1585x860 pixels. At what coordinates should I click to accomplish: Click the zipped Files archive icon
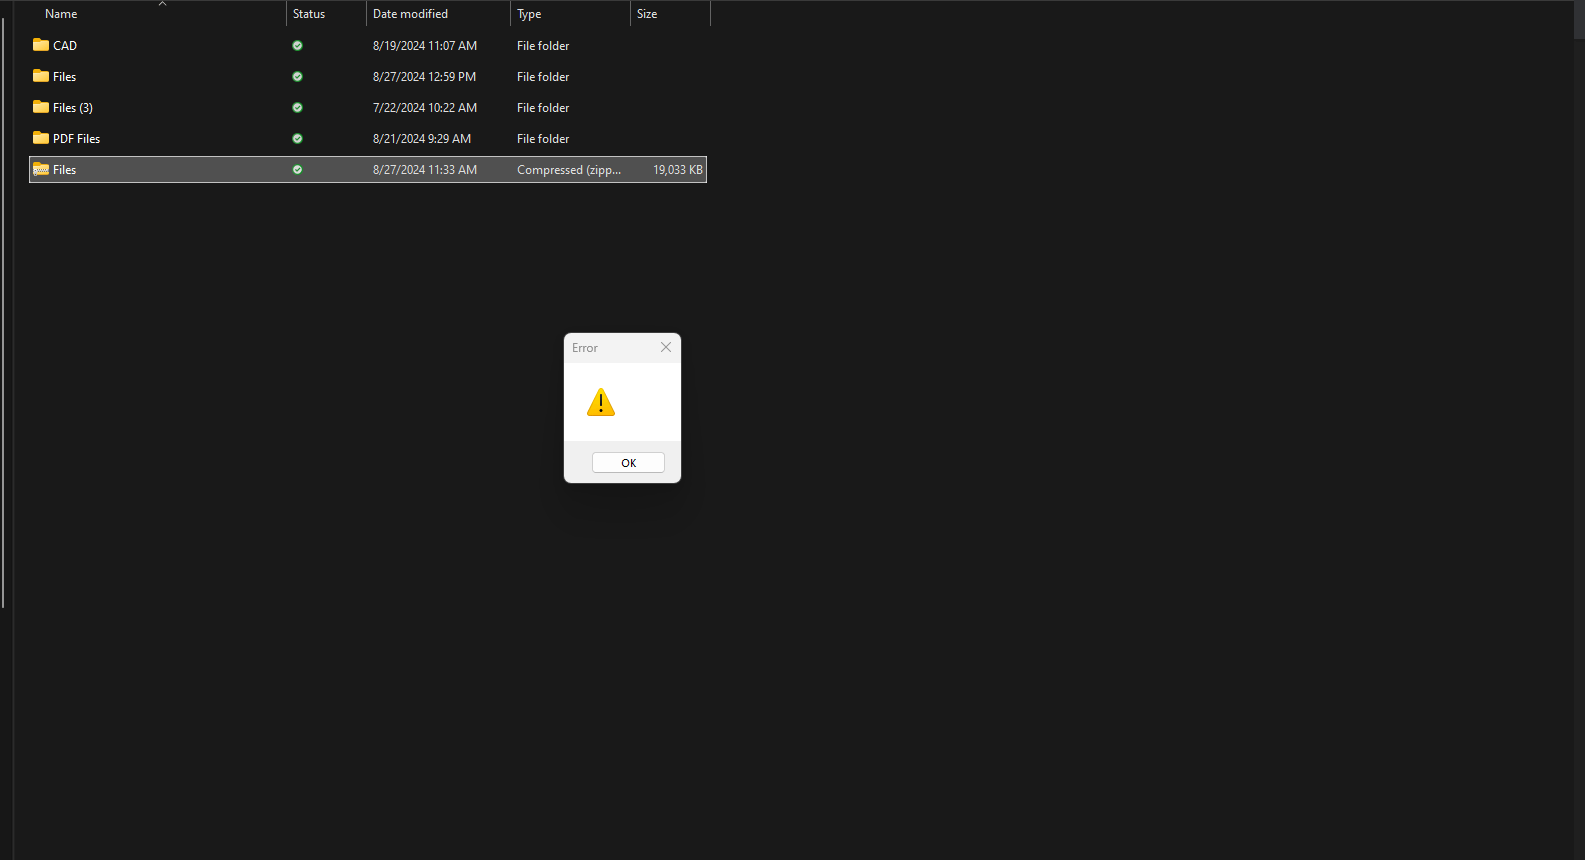tap(41, 169)
